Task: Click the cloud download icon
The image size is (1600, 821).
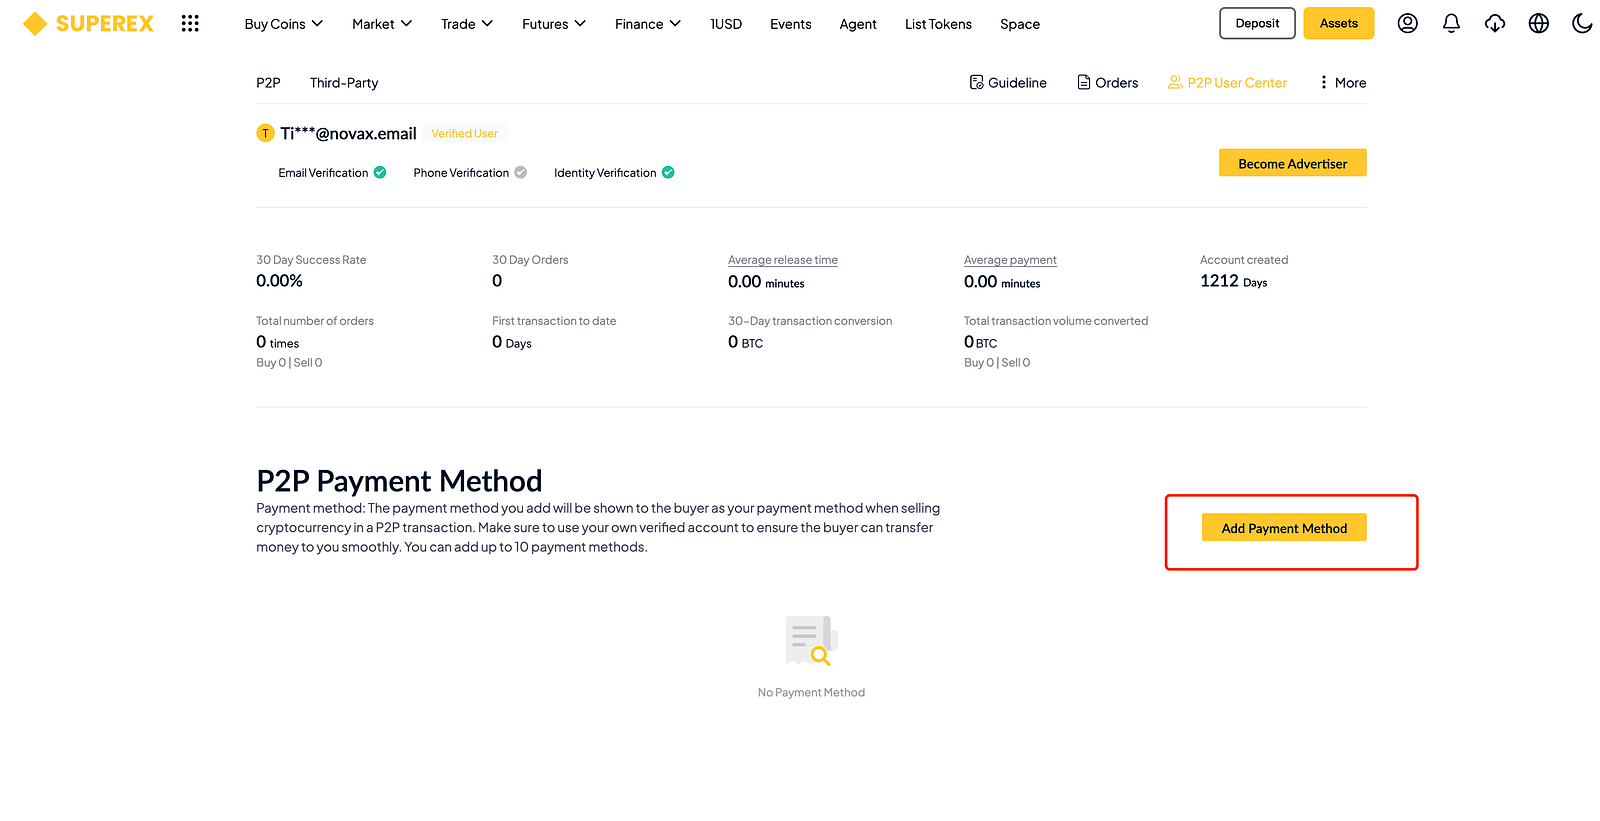Action: 1495,23
